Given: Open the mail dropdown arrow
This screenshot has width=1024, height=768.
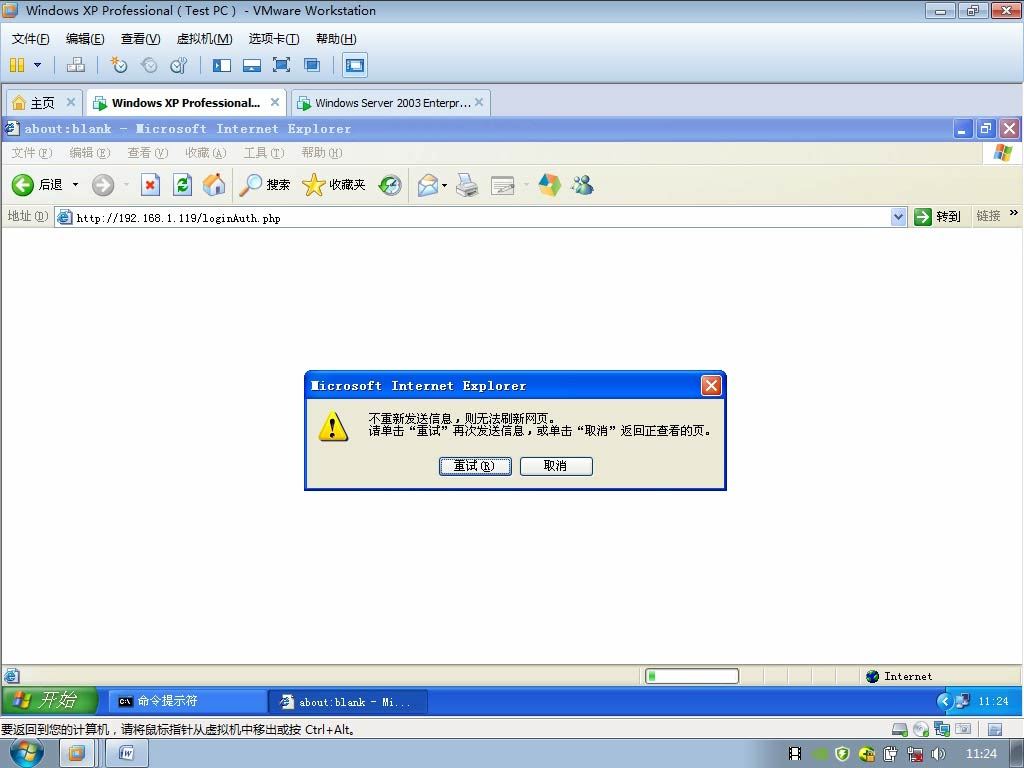Looking at the screenshot, I should 444,185.
